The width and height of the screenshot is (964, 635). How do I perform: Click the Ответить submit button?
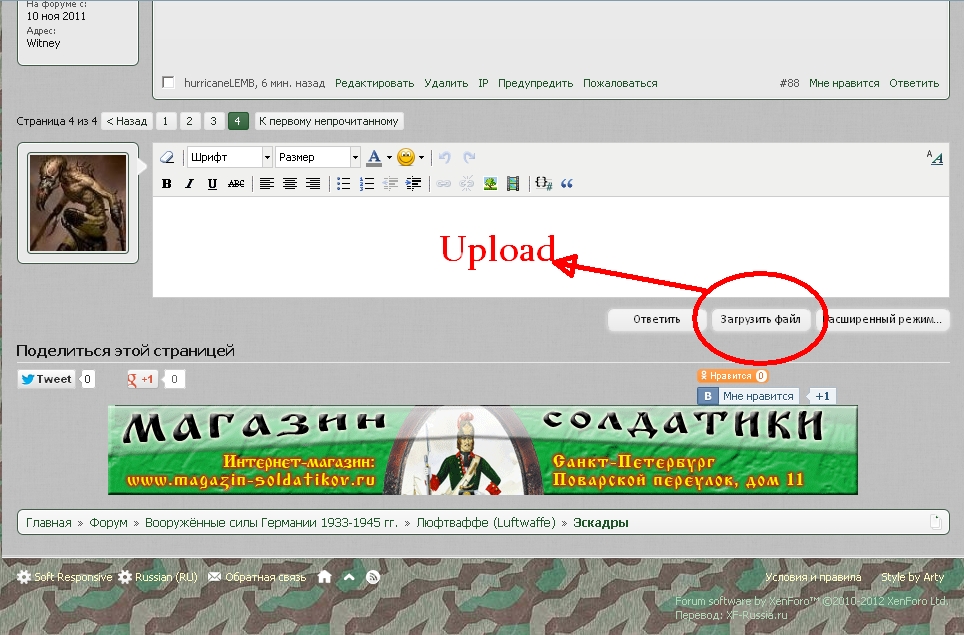click(657, 319)
